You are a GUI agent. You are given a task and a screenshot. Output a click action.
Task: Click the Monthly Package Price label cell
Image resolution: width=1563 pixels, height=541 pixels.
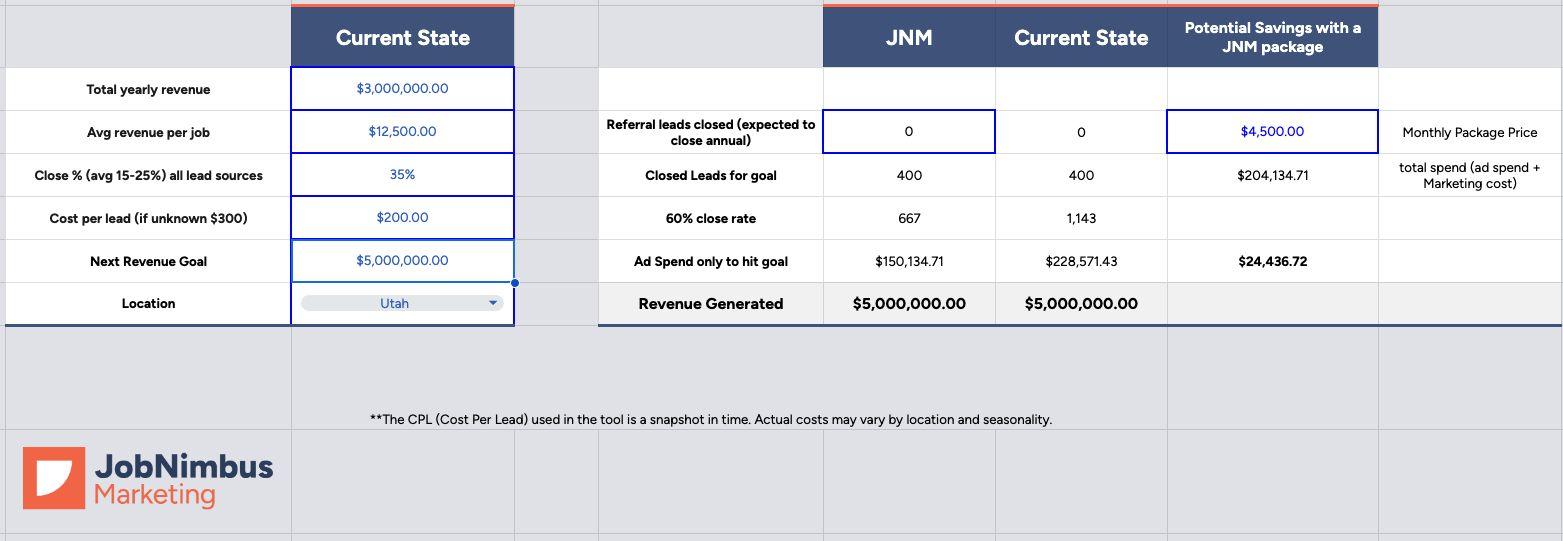[x=1469, y=133]
